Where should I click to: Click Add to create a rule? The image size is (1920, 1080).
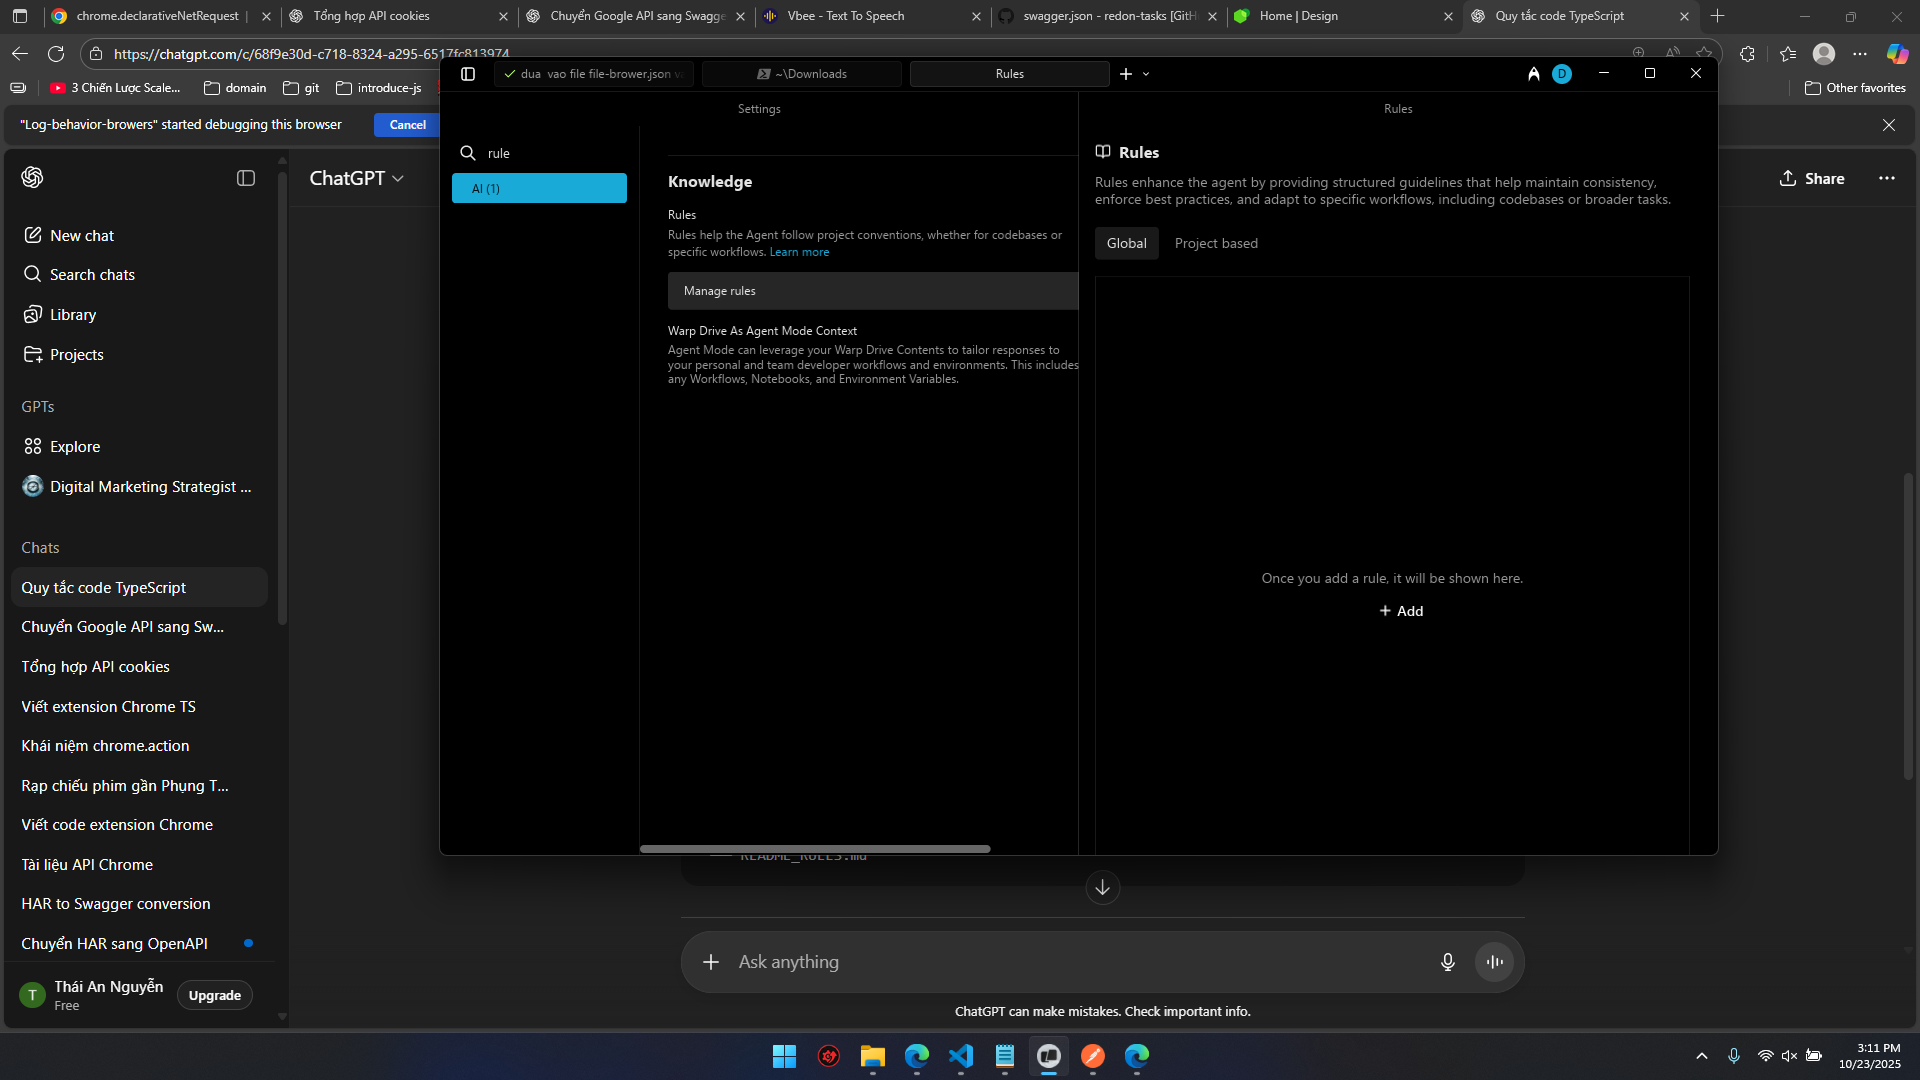click(1401, 611)
